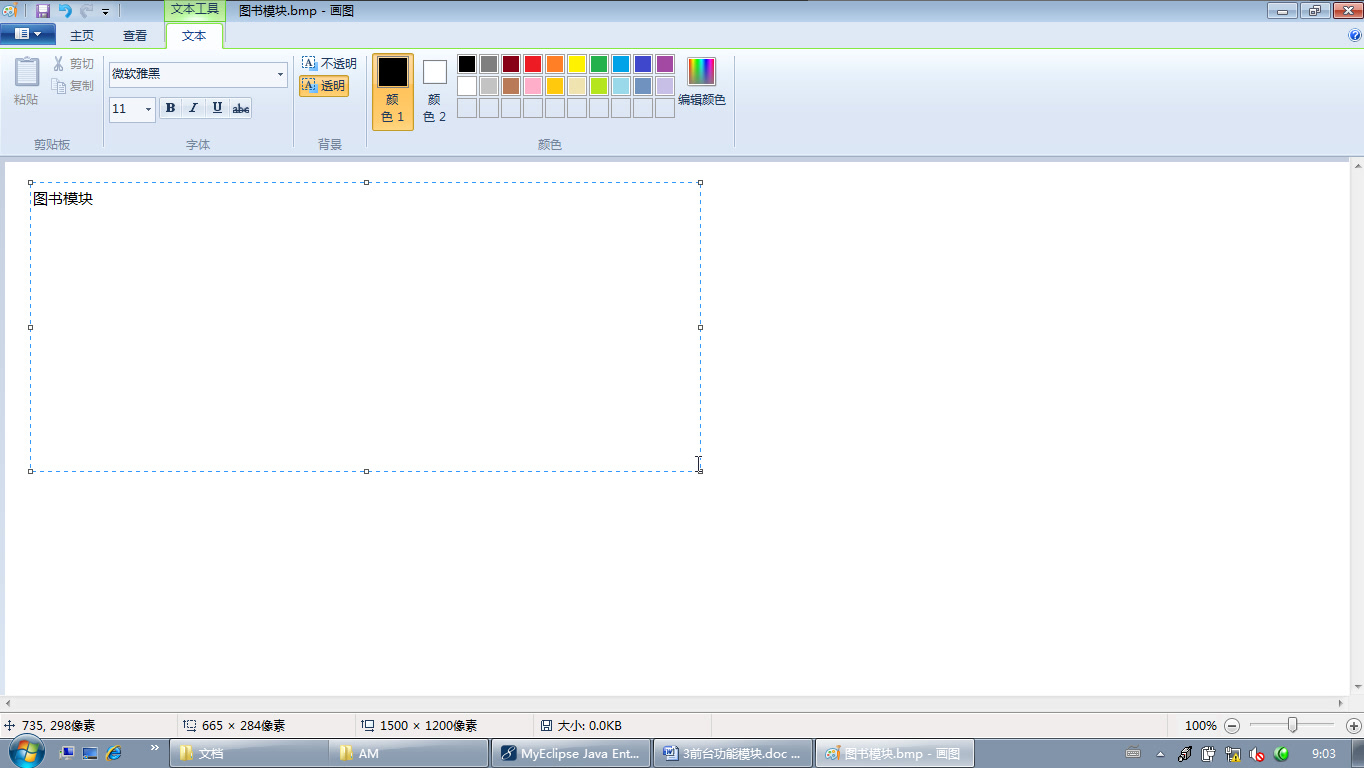Switch to the 主页 ribbon tab
The width and height of the screenshot is (1364, 768).
(x=82, y=36)
